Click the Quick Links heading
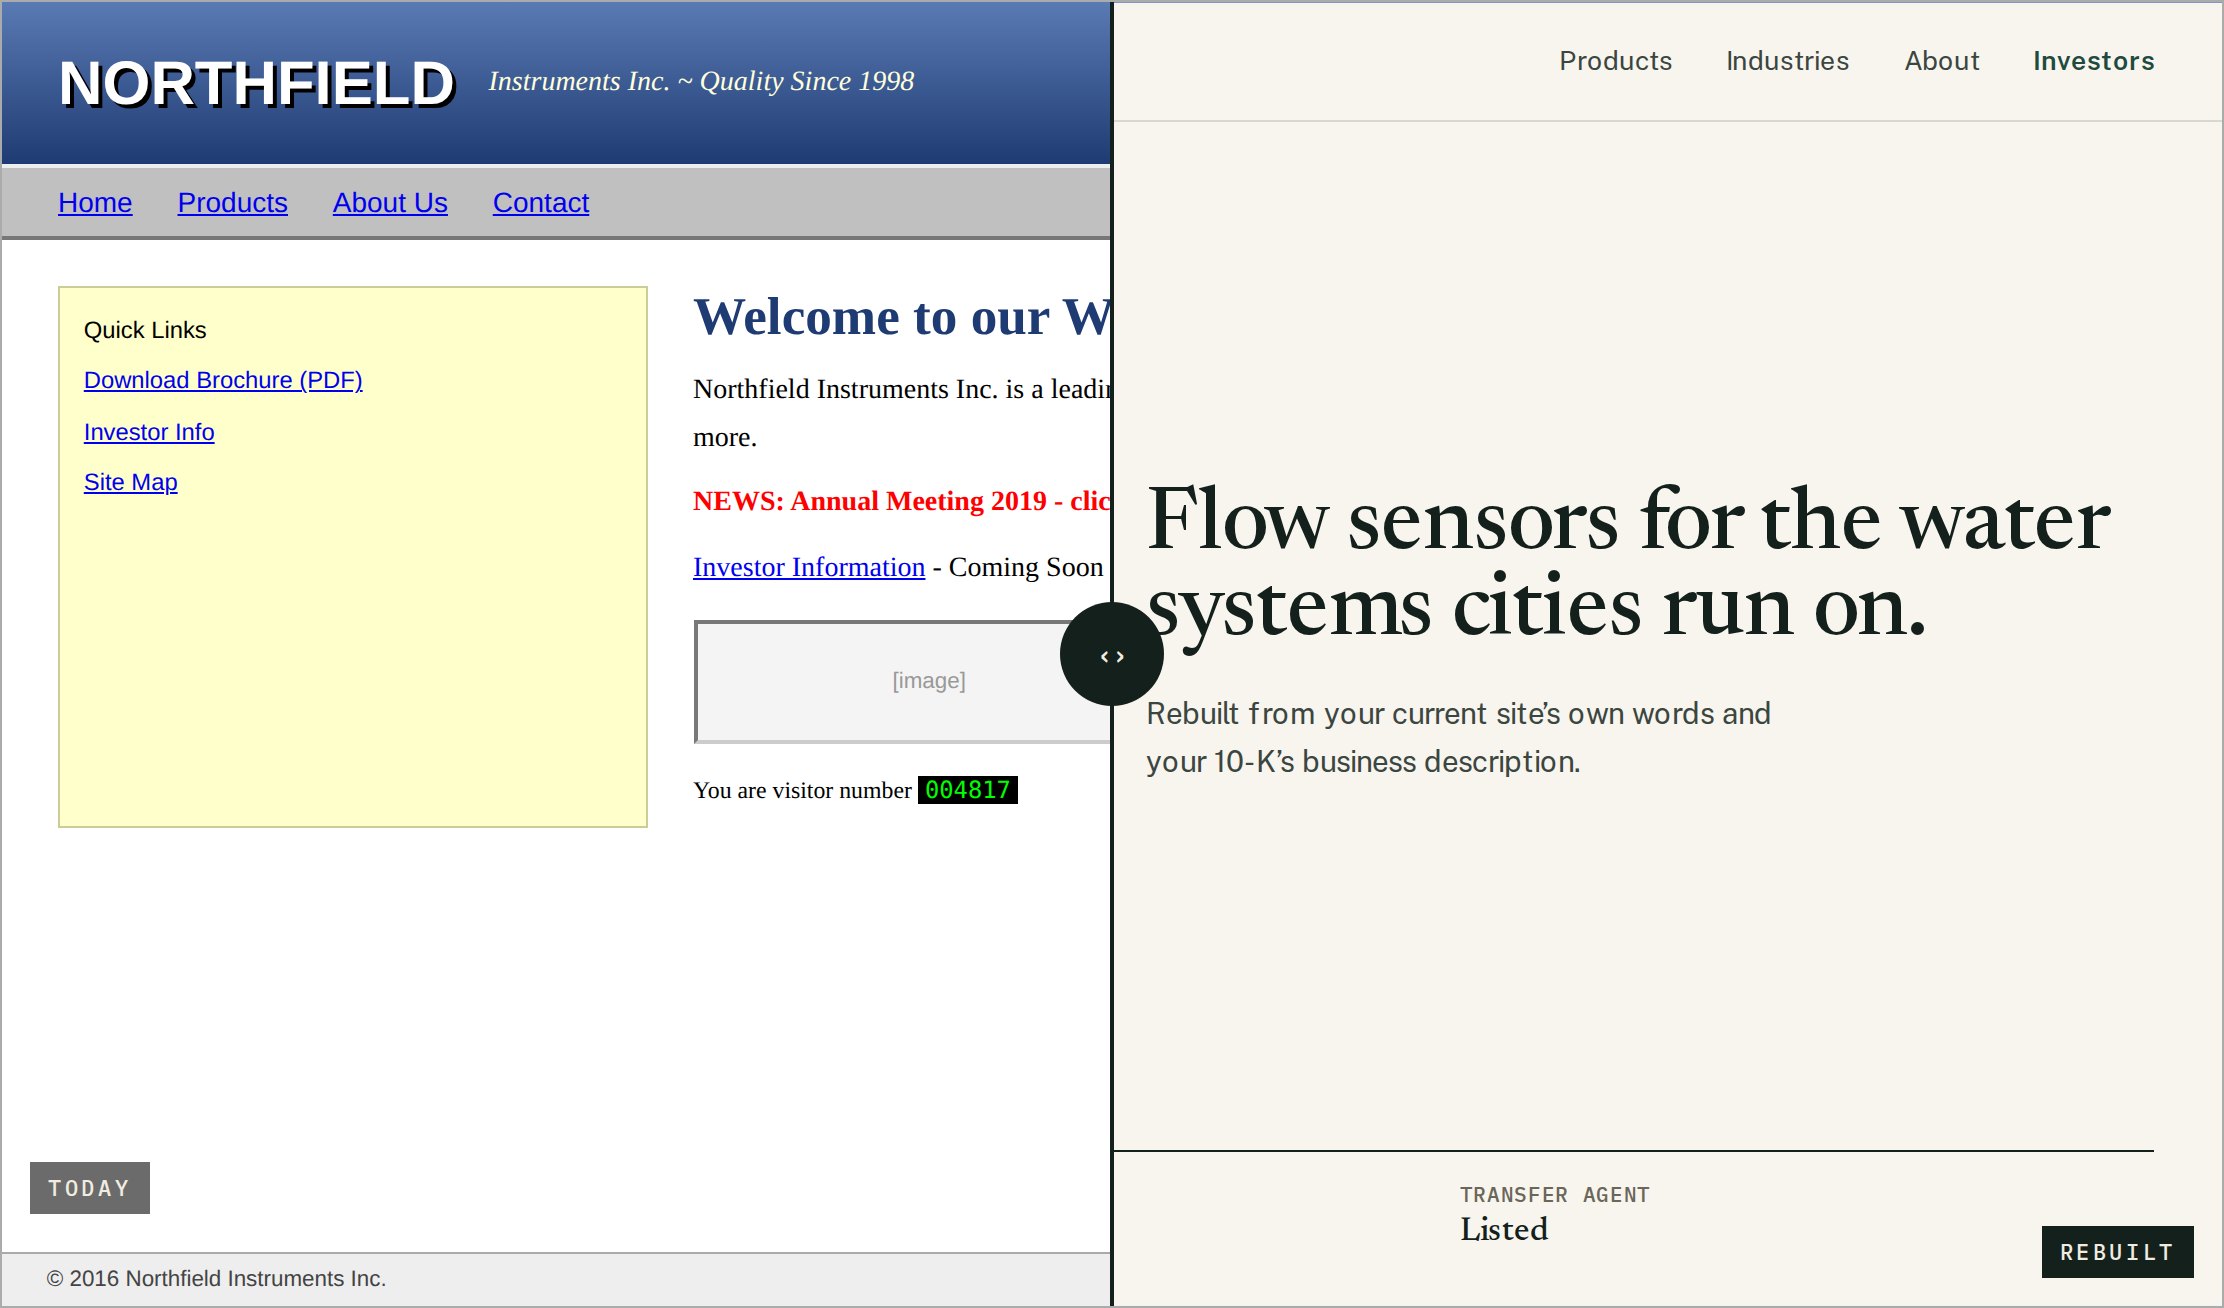The height and width of the screenshot is (1308, 2224). [145, 330]
